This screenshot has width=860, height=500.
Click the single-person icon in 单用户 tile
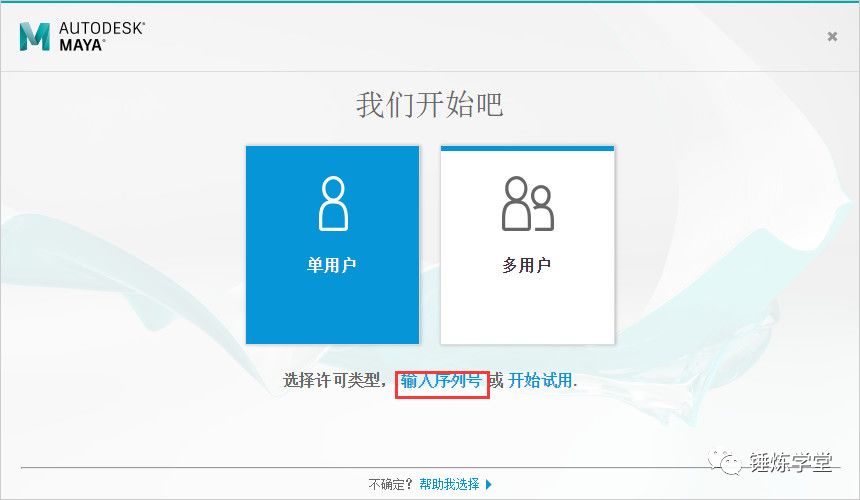point(333,204)
